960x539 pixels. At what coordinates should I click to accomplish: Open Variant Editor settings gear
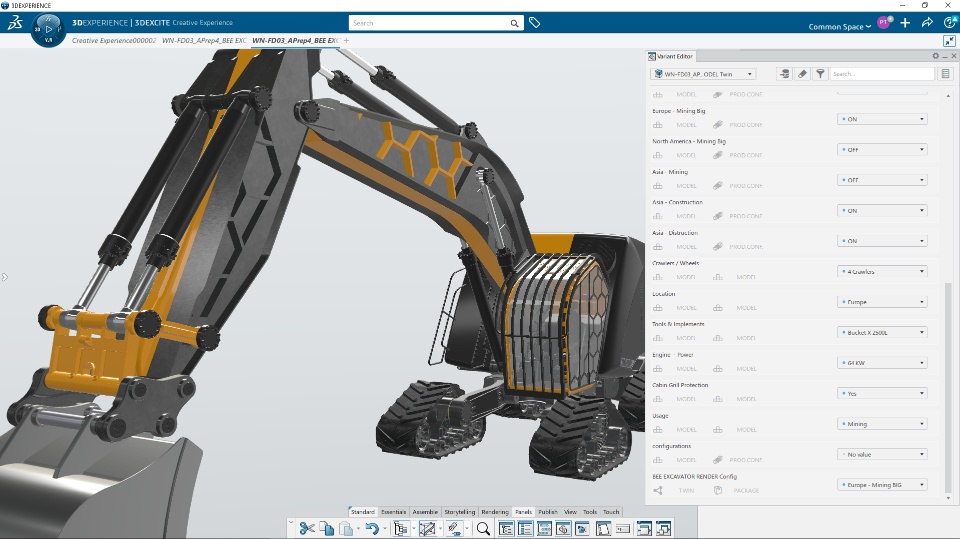(936, 56)
